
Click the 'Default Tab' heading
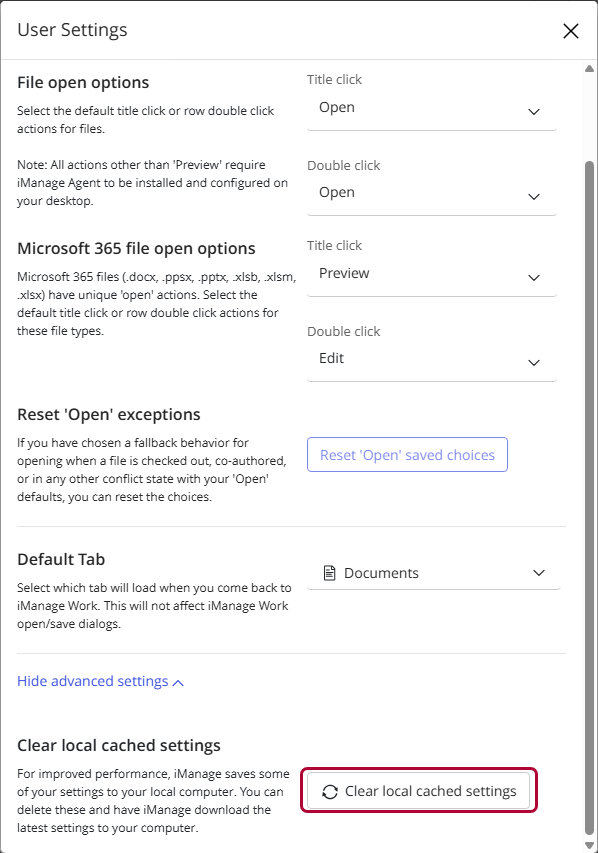(61, 559)
